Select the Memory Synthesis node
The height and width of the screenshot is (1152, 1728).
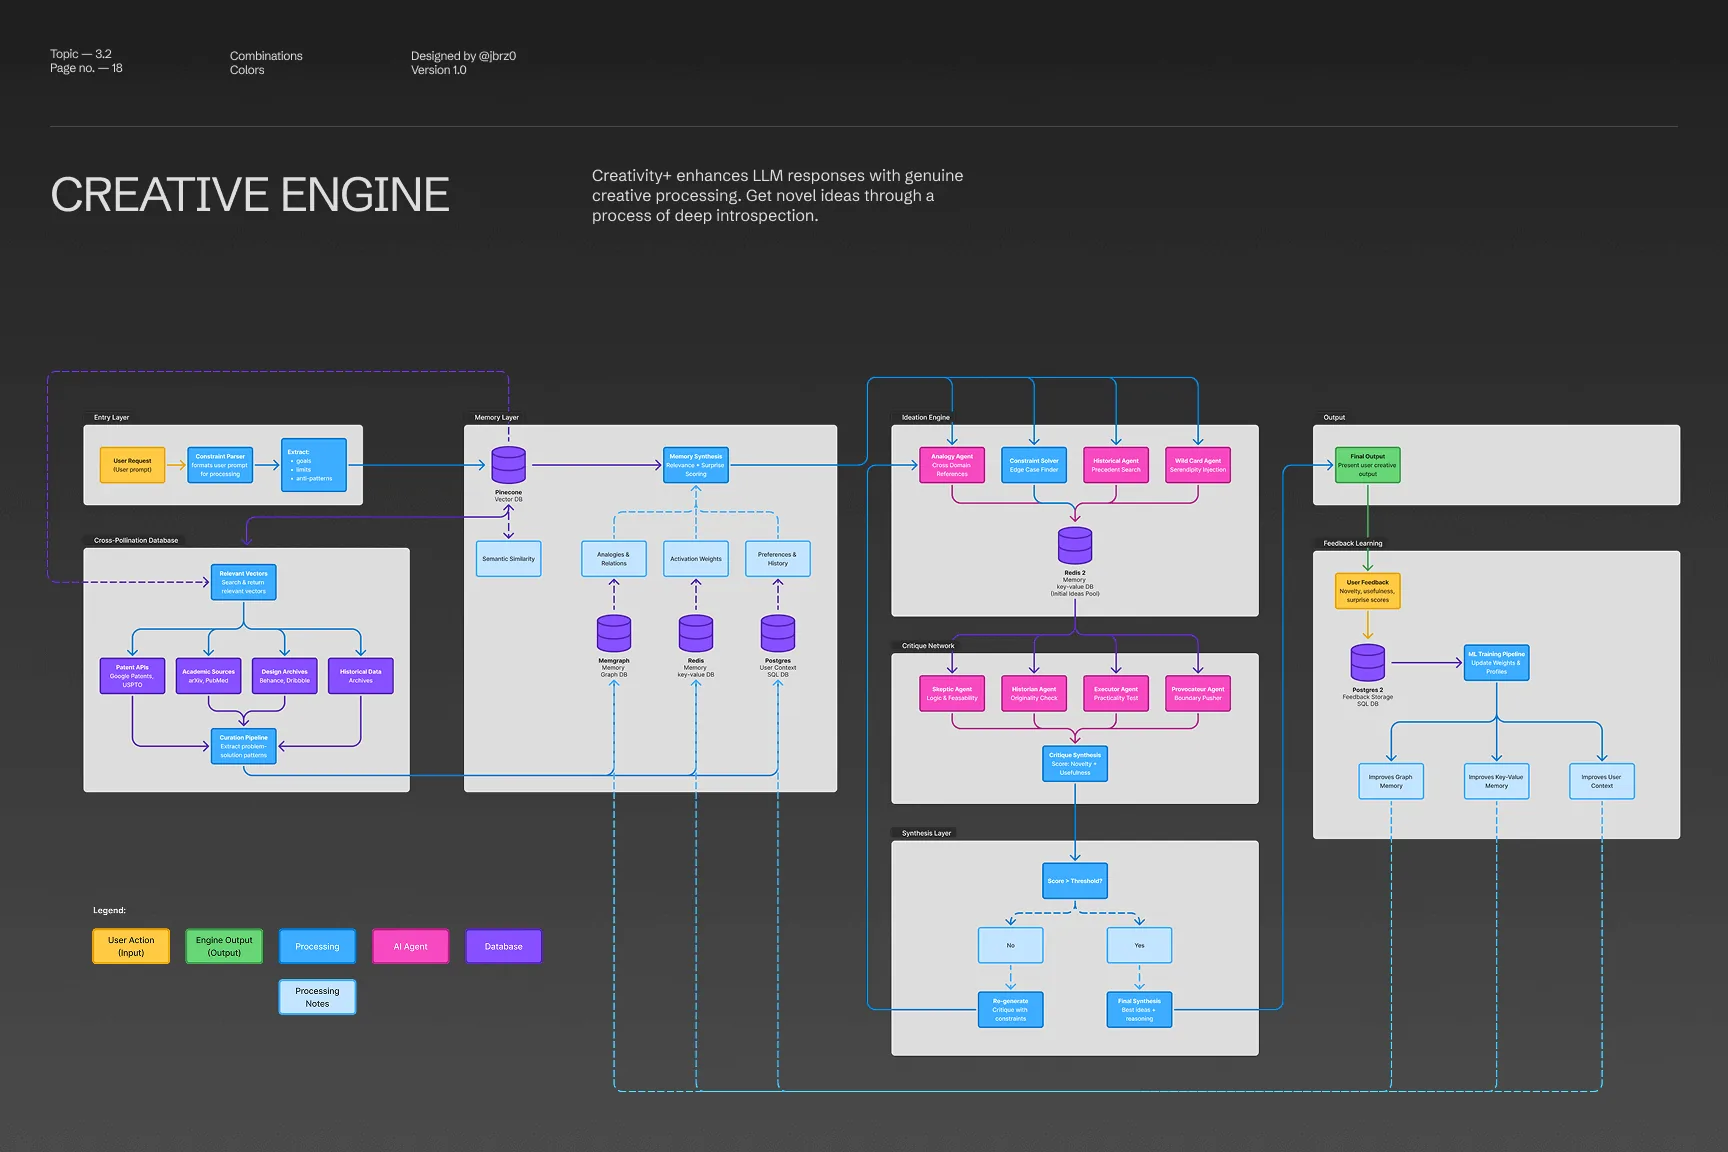pyautogui.click(x=696, y=465)
